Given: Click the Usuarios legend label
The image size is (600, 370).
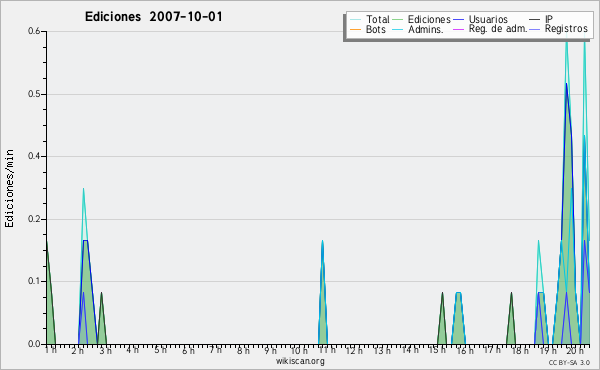Looking at the screenshot, I should pos(488,19).
